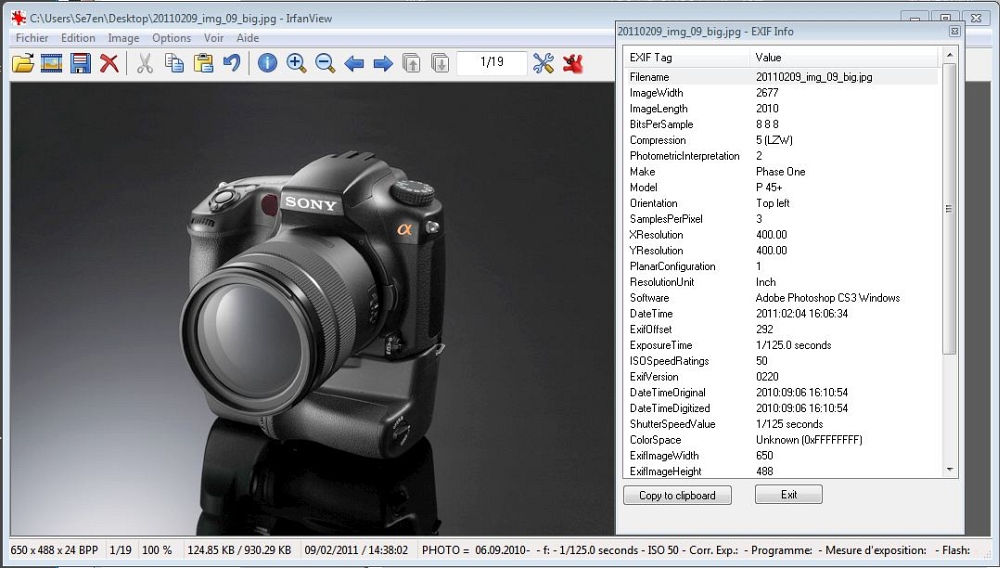Screen dimensions: 1000x568
Task: Select the ImageWidth row
Action: coord(781,92)
